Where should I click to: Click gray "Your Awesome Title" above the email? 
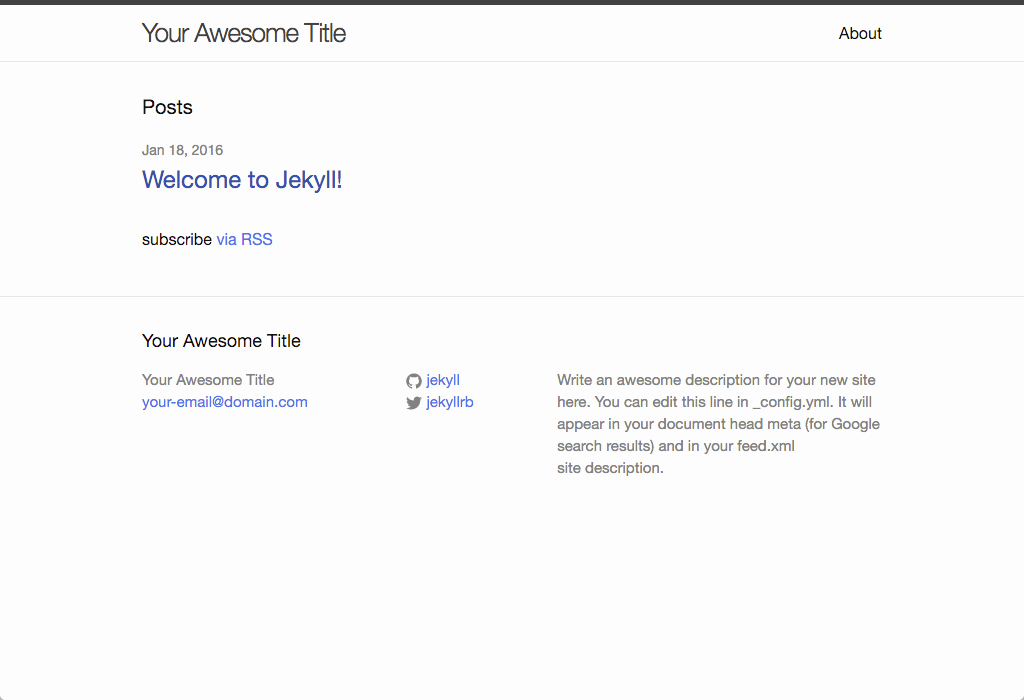pos(208,380)
